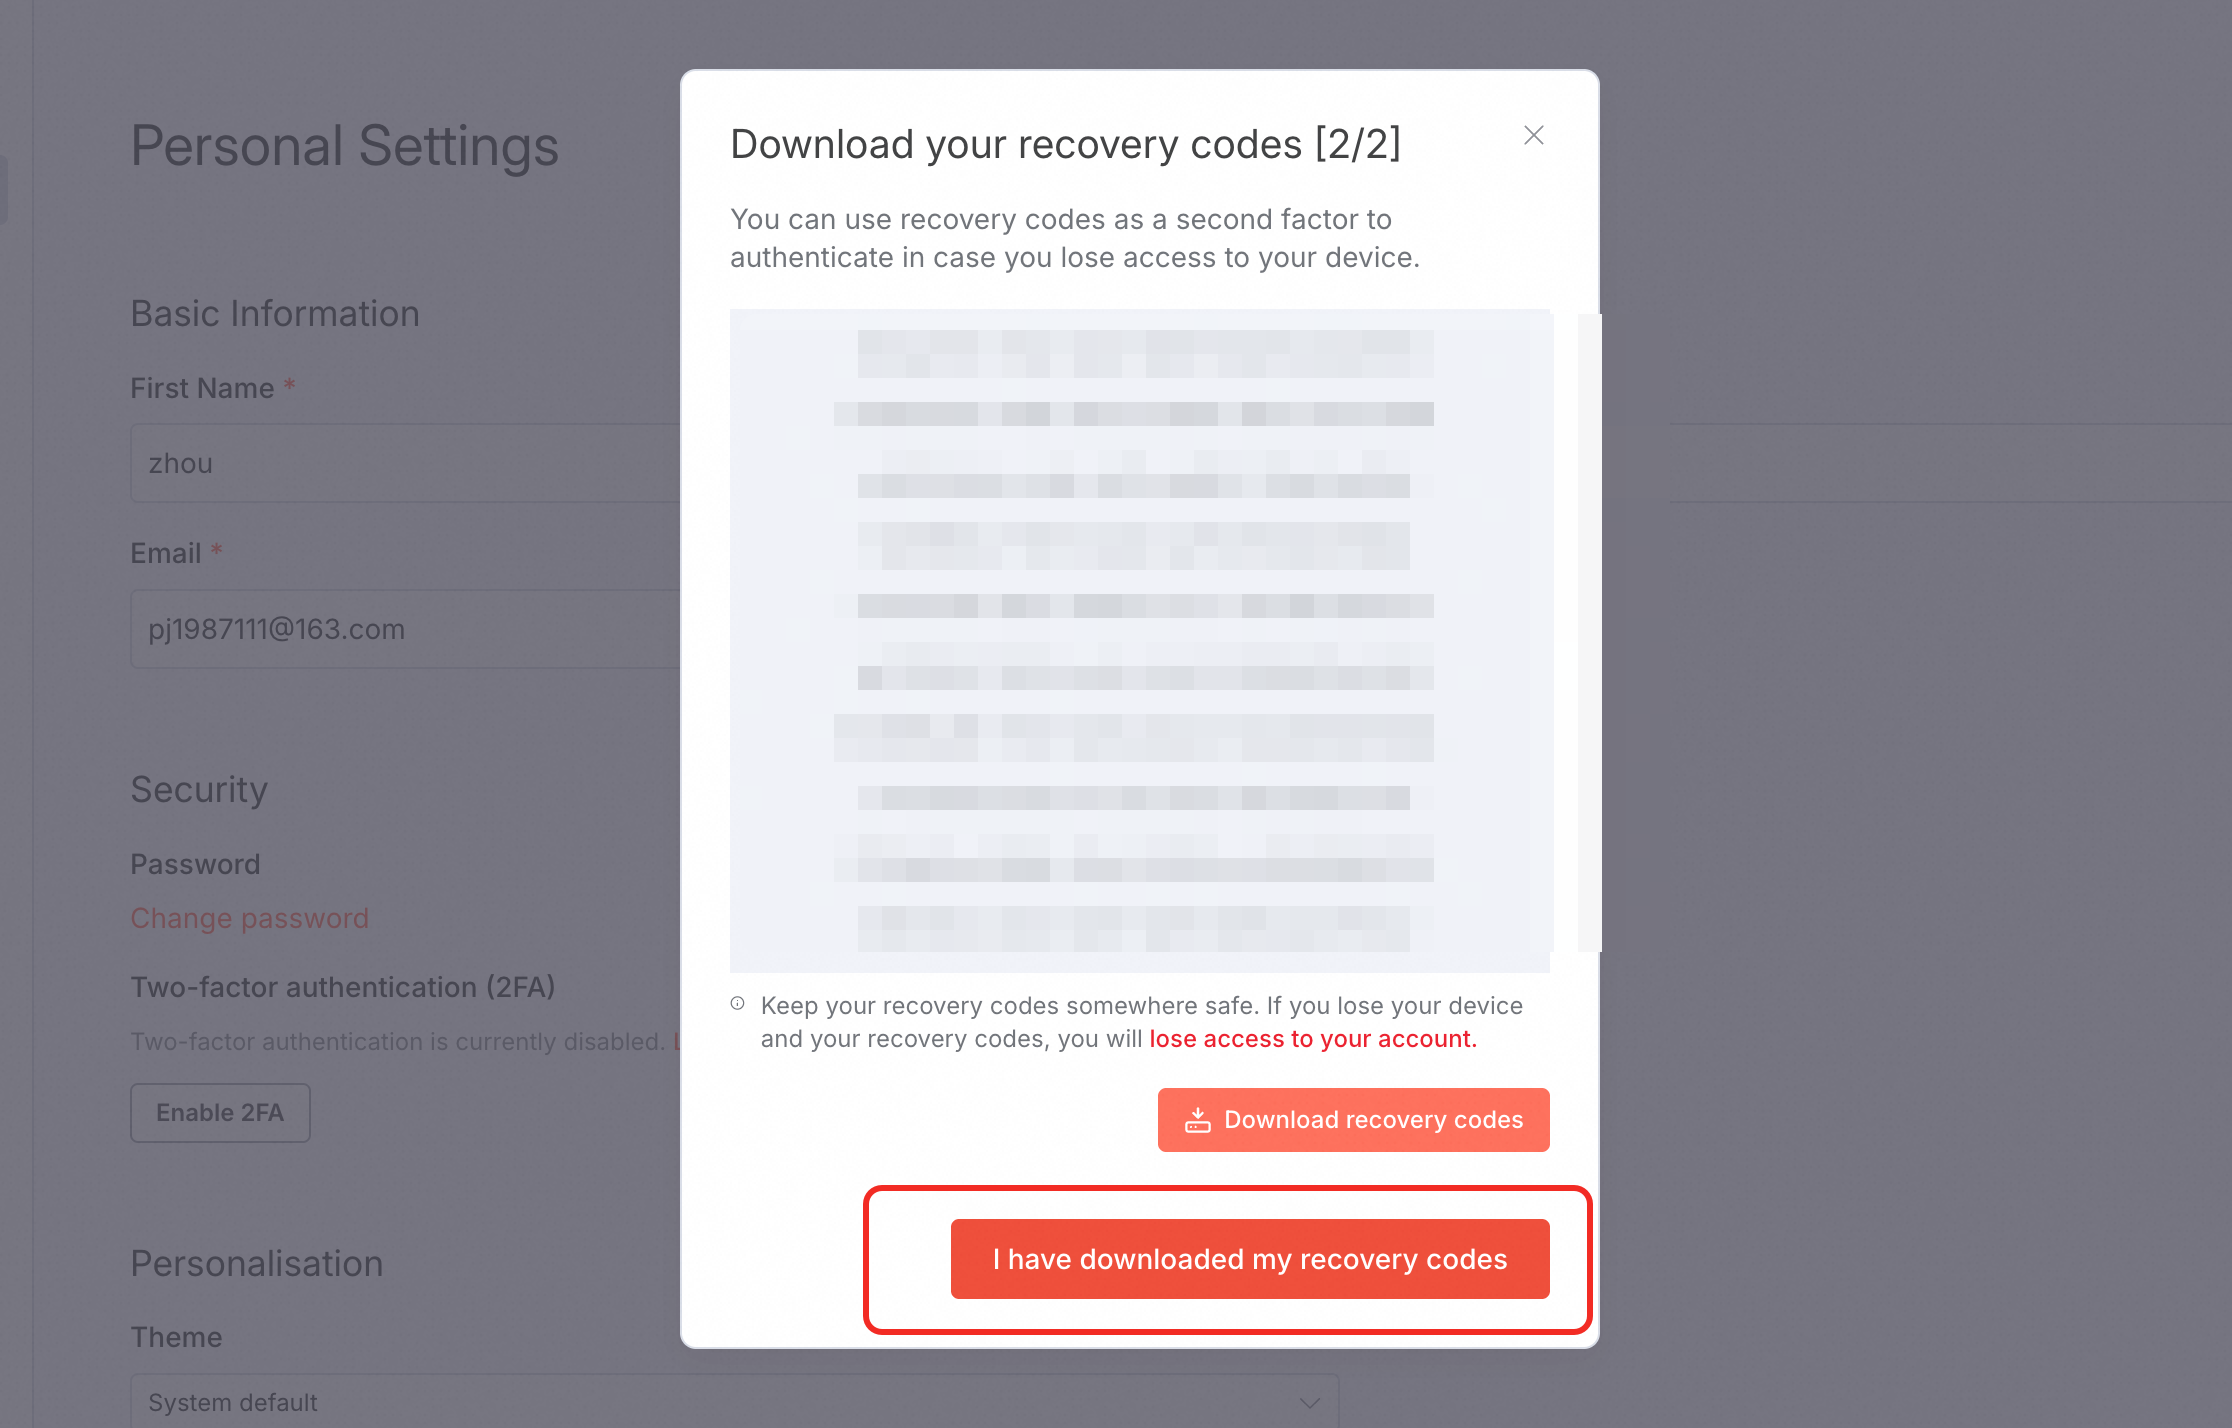Click the 'Download your recovery codes [2/2]' title
The height and width of the screenshot is (1428, 2232).
tap(1065, 144)
